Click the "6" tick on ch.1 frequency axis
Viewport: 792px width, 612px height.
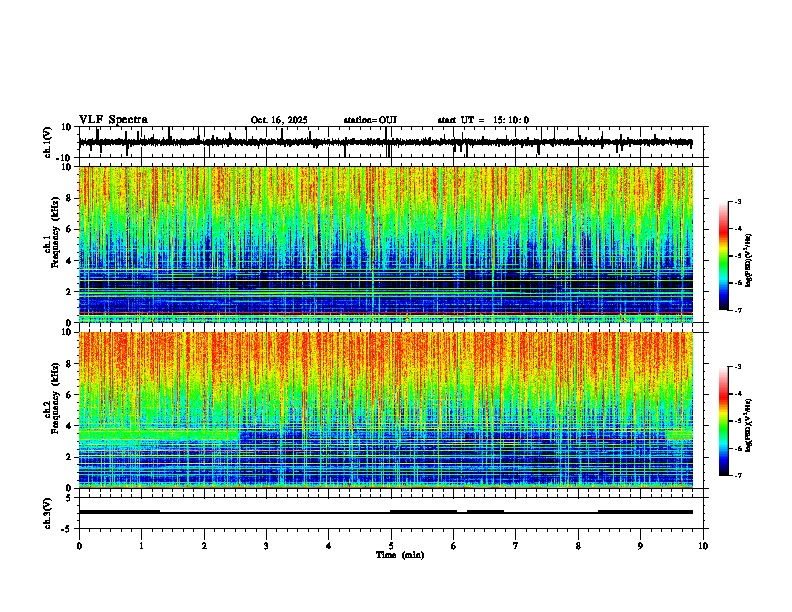coord(70,229)
